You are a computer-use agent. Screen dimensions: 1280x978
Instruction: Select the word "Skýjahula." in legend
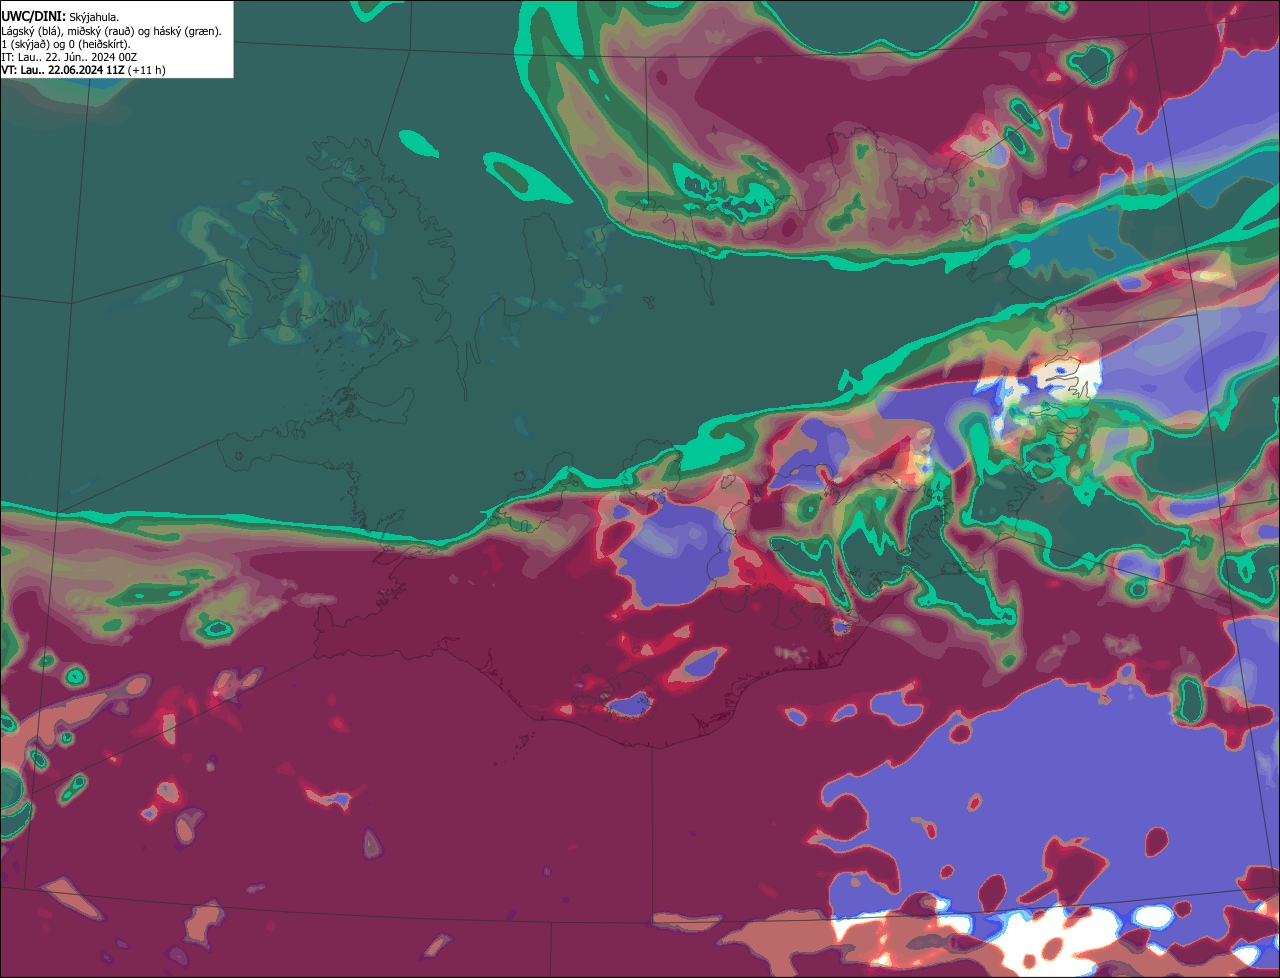click(94, 18)
